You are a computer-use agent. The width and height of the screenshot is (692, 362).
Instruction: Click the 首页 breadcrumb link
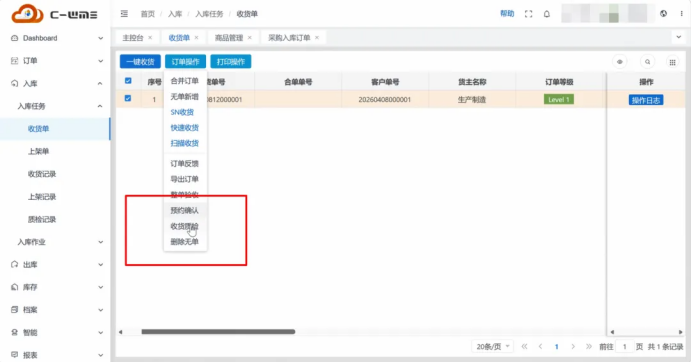(x=148, y=14)
